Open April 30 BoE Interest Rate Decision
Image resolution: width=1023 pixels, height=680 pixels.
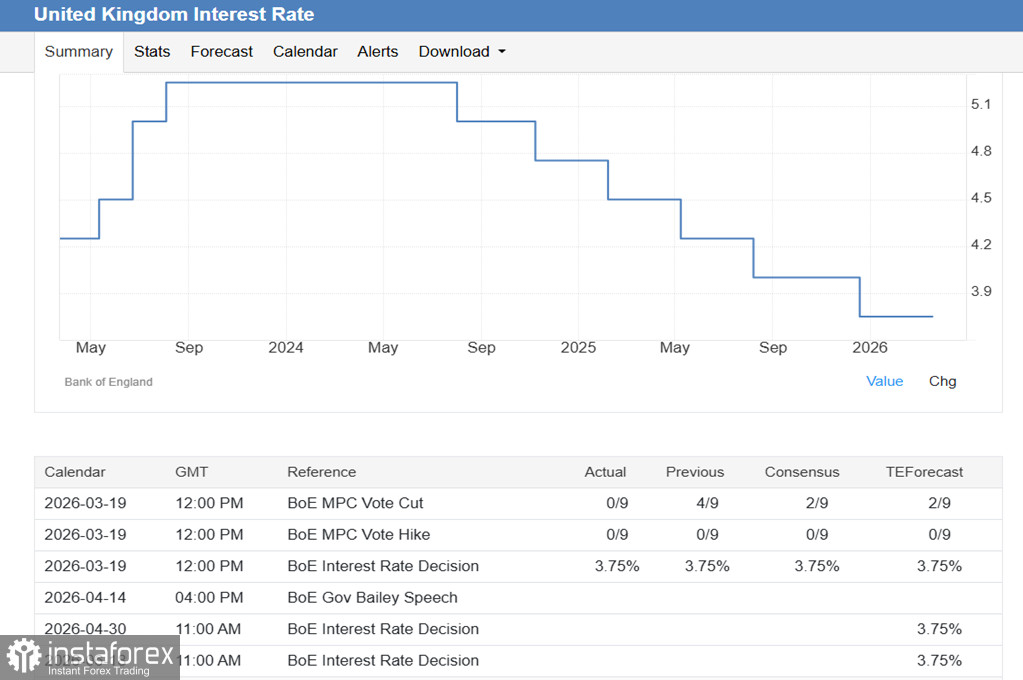coord(382,629)
